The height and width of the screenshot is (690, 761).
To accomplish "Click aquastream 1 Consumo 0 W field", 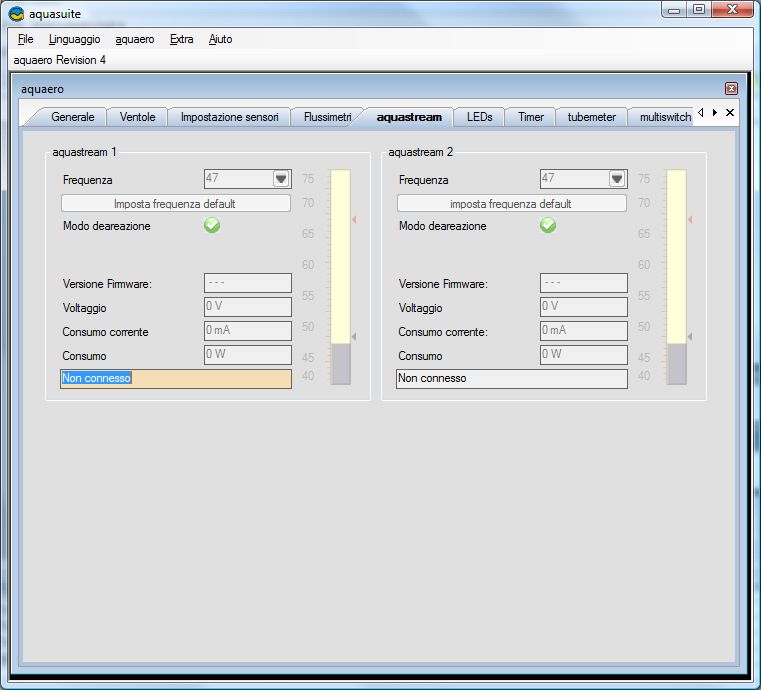I will [248, 355].
